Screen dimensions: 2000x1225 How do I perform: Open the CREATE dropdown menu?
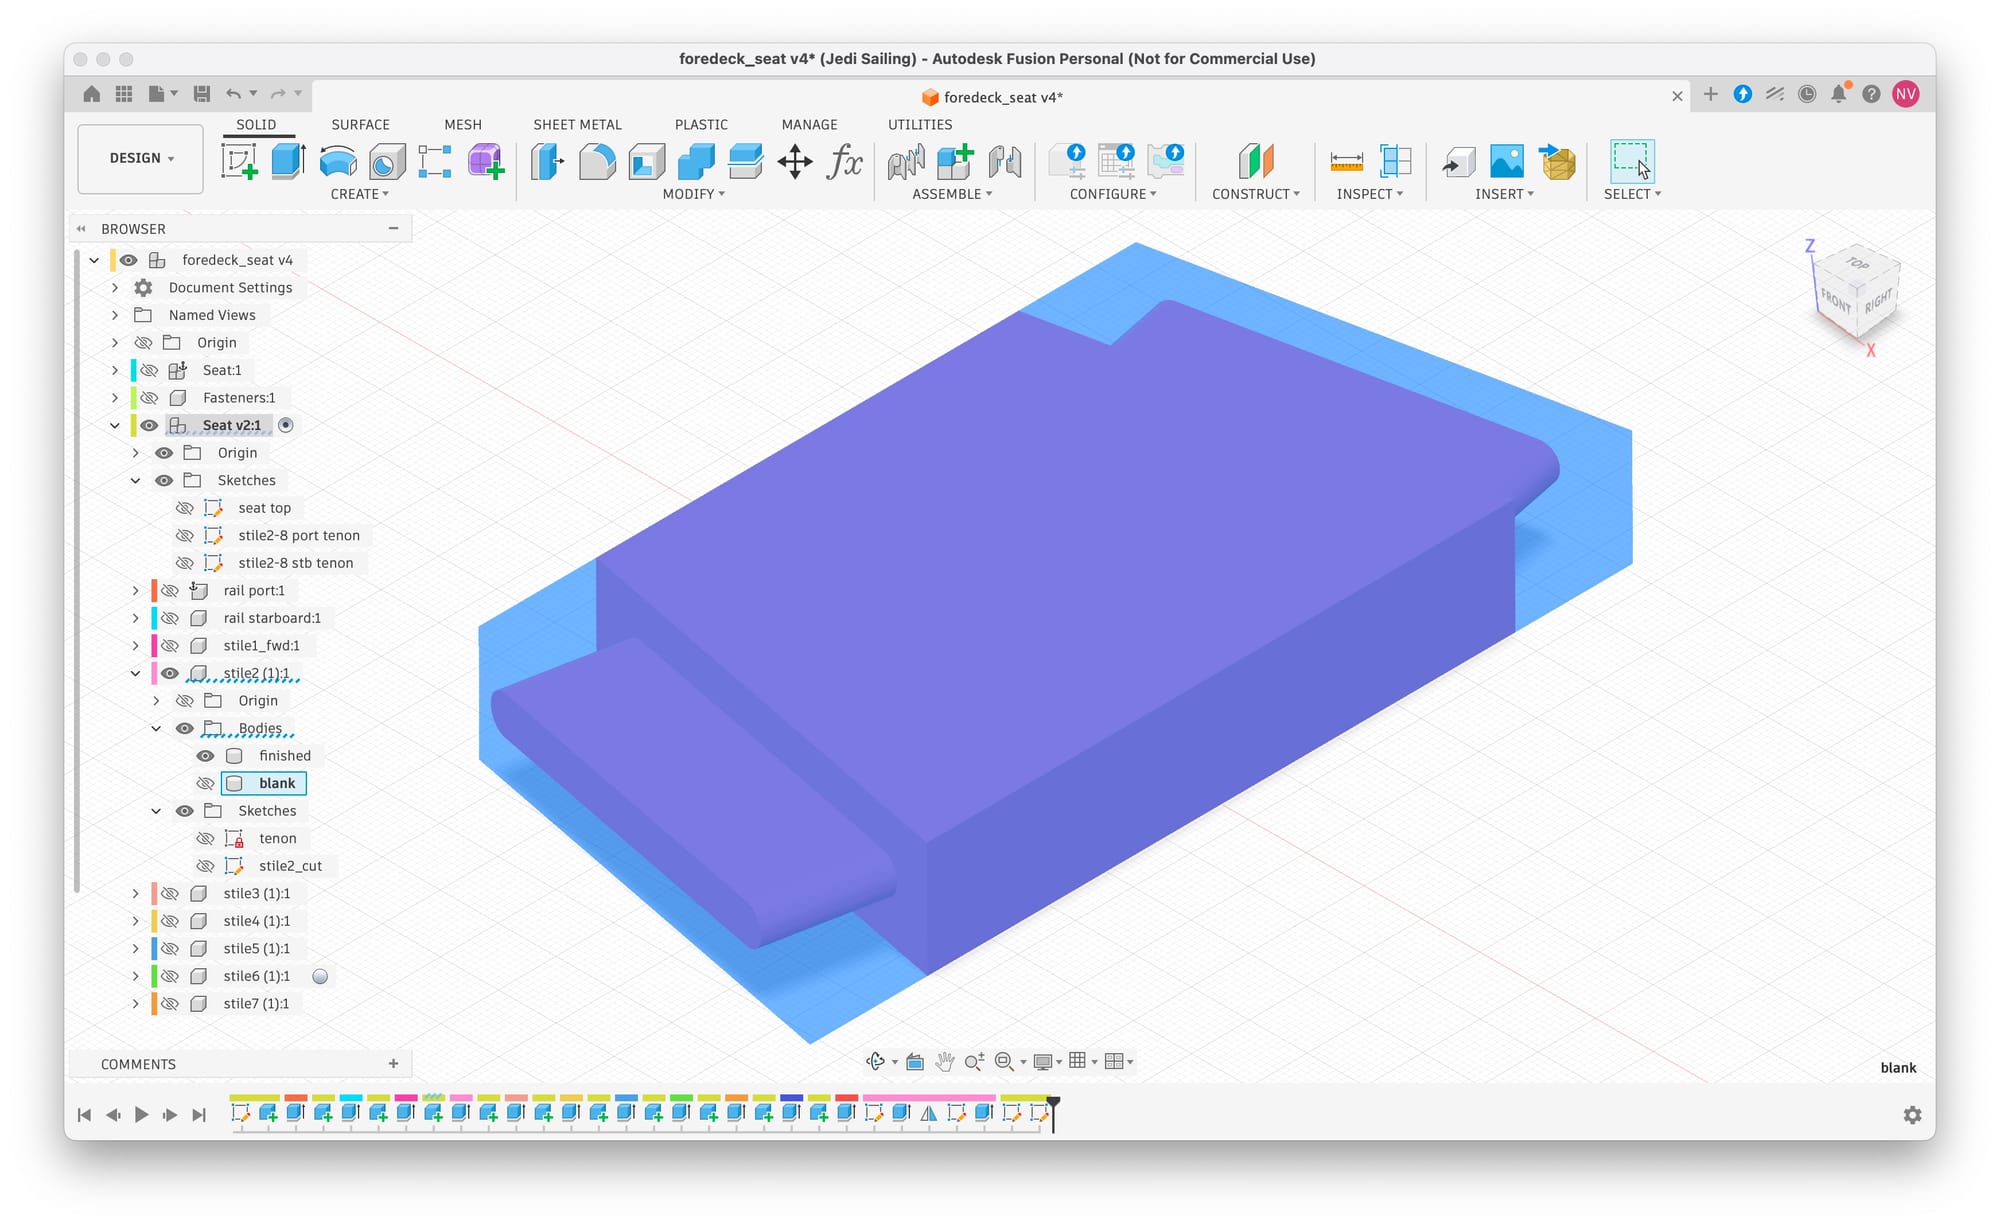359,194
